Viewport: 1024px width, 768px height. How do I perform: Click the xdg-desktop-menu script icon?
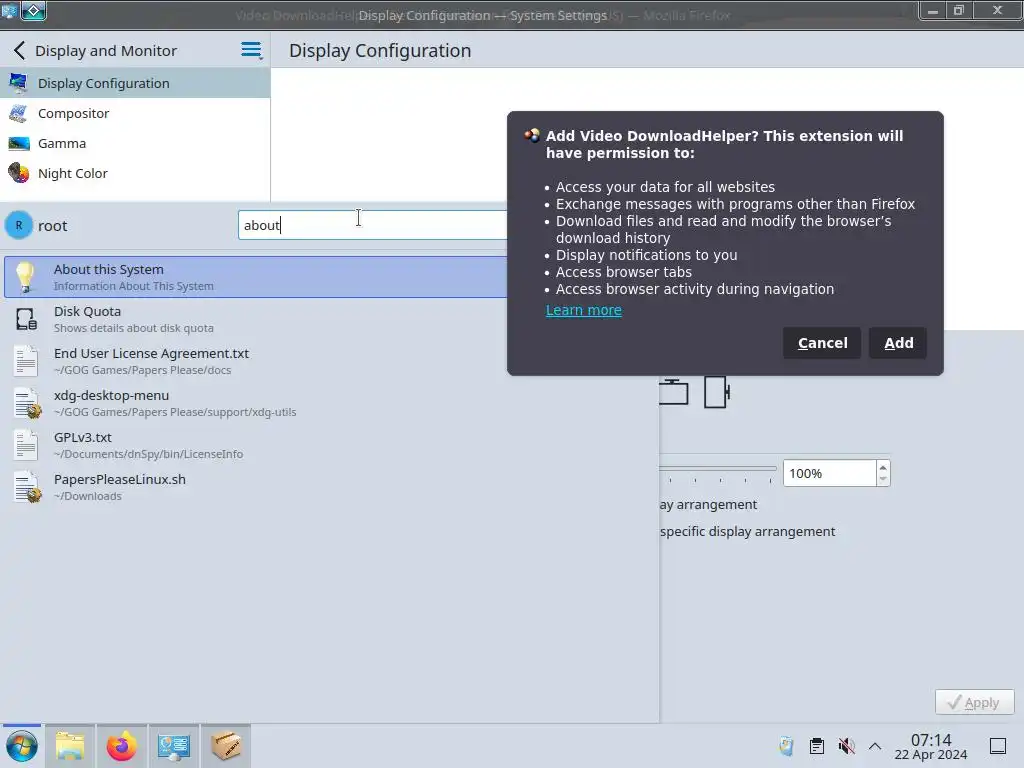pos(27,403)
